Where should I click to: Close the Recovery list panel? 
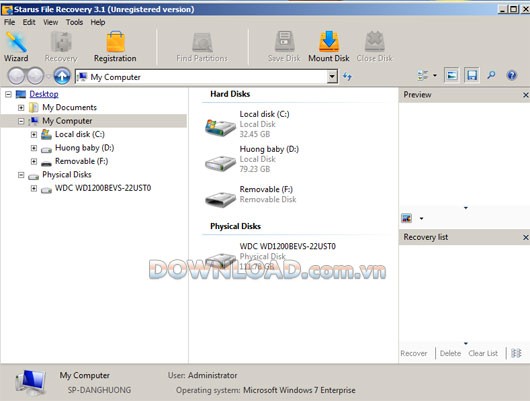point(526,237)
